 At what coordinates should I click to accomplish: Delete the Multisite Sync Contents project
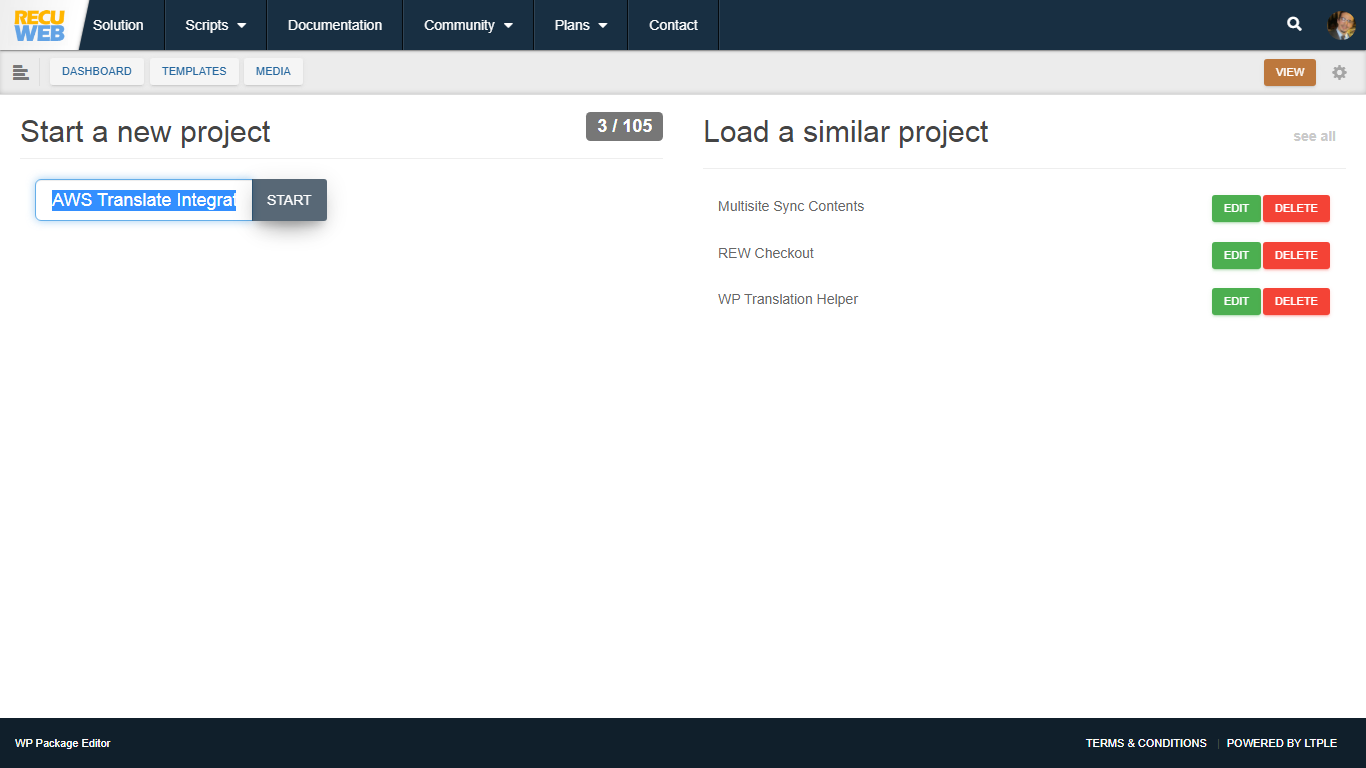(1296, 208)
